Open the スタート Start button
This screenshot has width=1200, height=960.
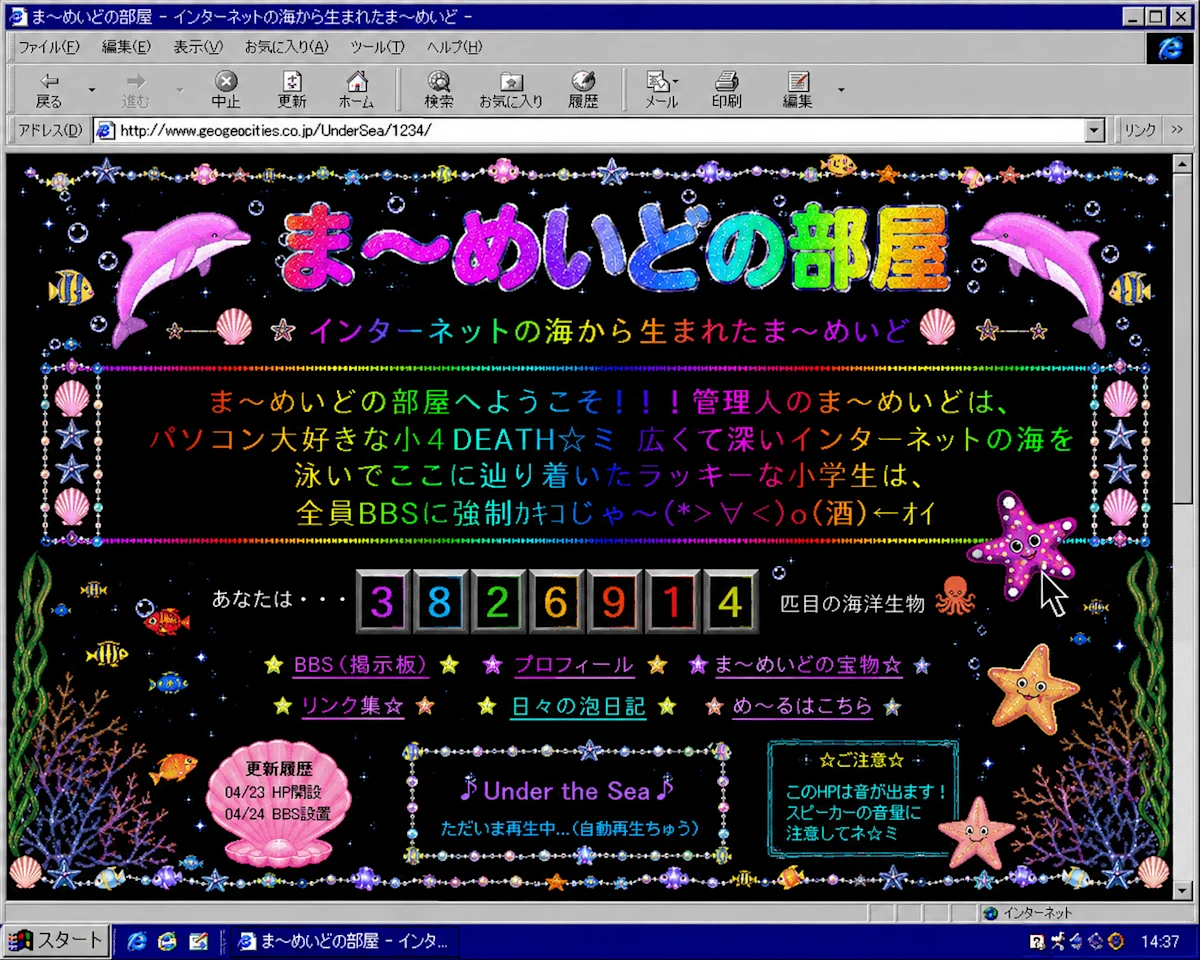tap(55, 941)
